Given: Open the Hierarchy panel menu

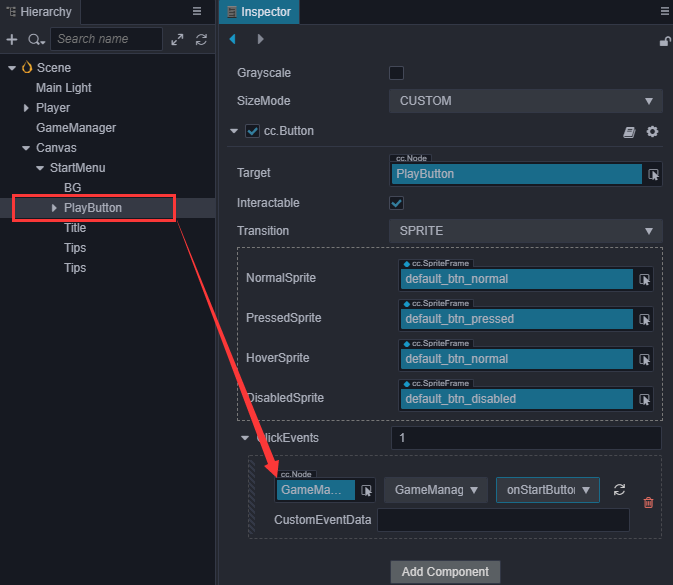Looking at the screenshot, I should [196, 11].
